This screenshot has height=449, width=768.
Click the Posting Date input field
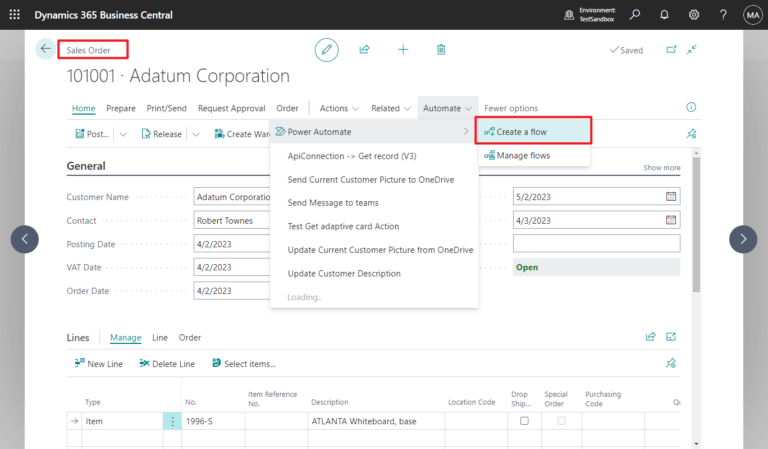click(231, 243)
